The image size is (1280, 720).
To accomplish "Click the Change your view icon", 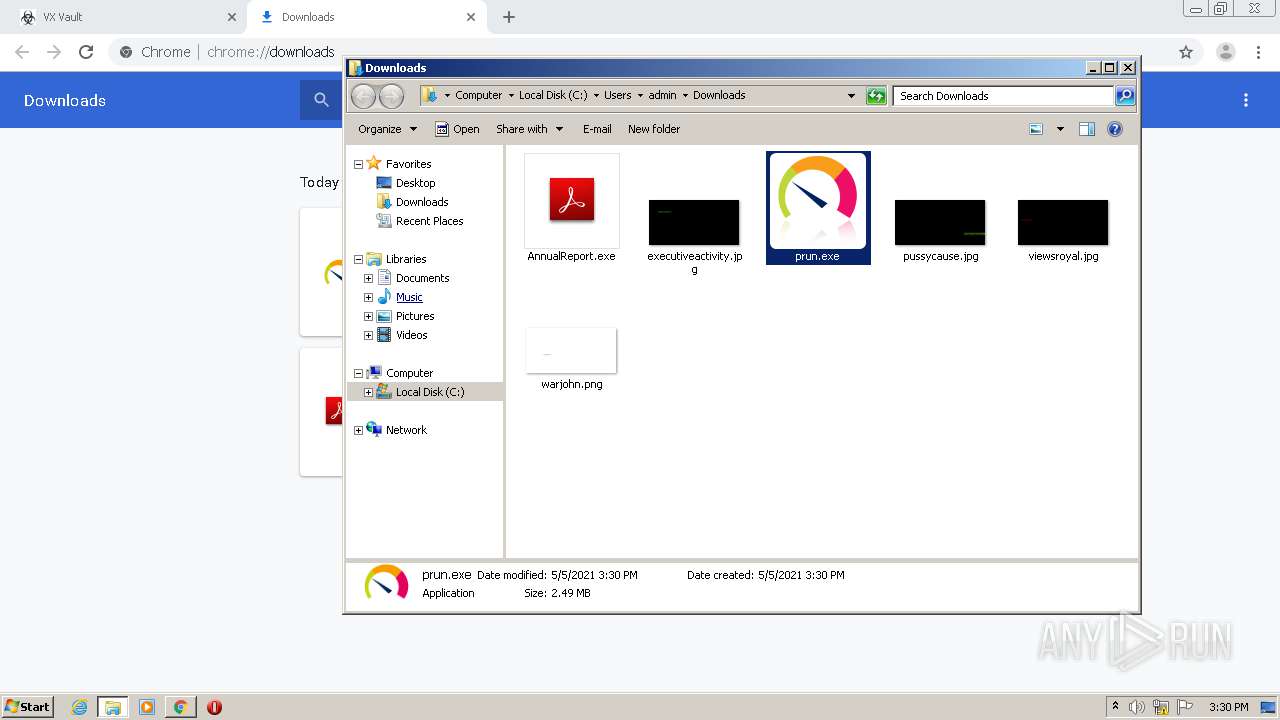I will coord(1036,129).
